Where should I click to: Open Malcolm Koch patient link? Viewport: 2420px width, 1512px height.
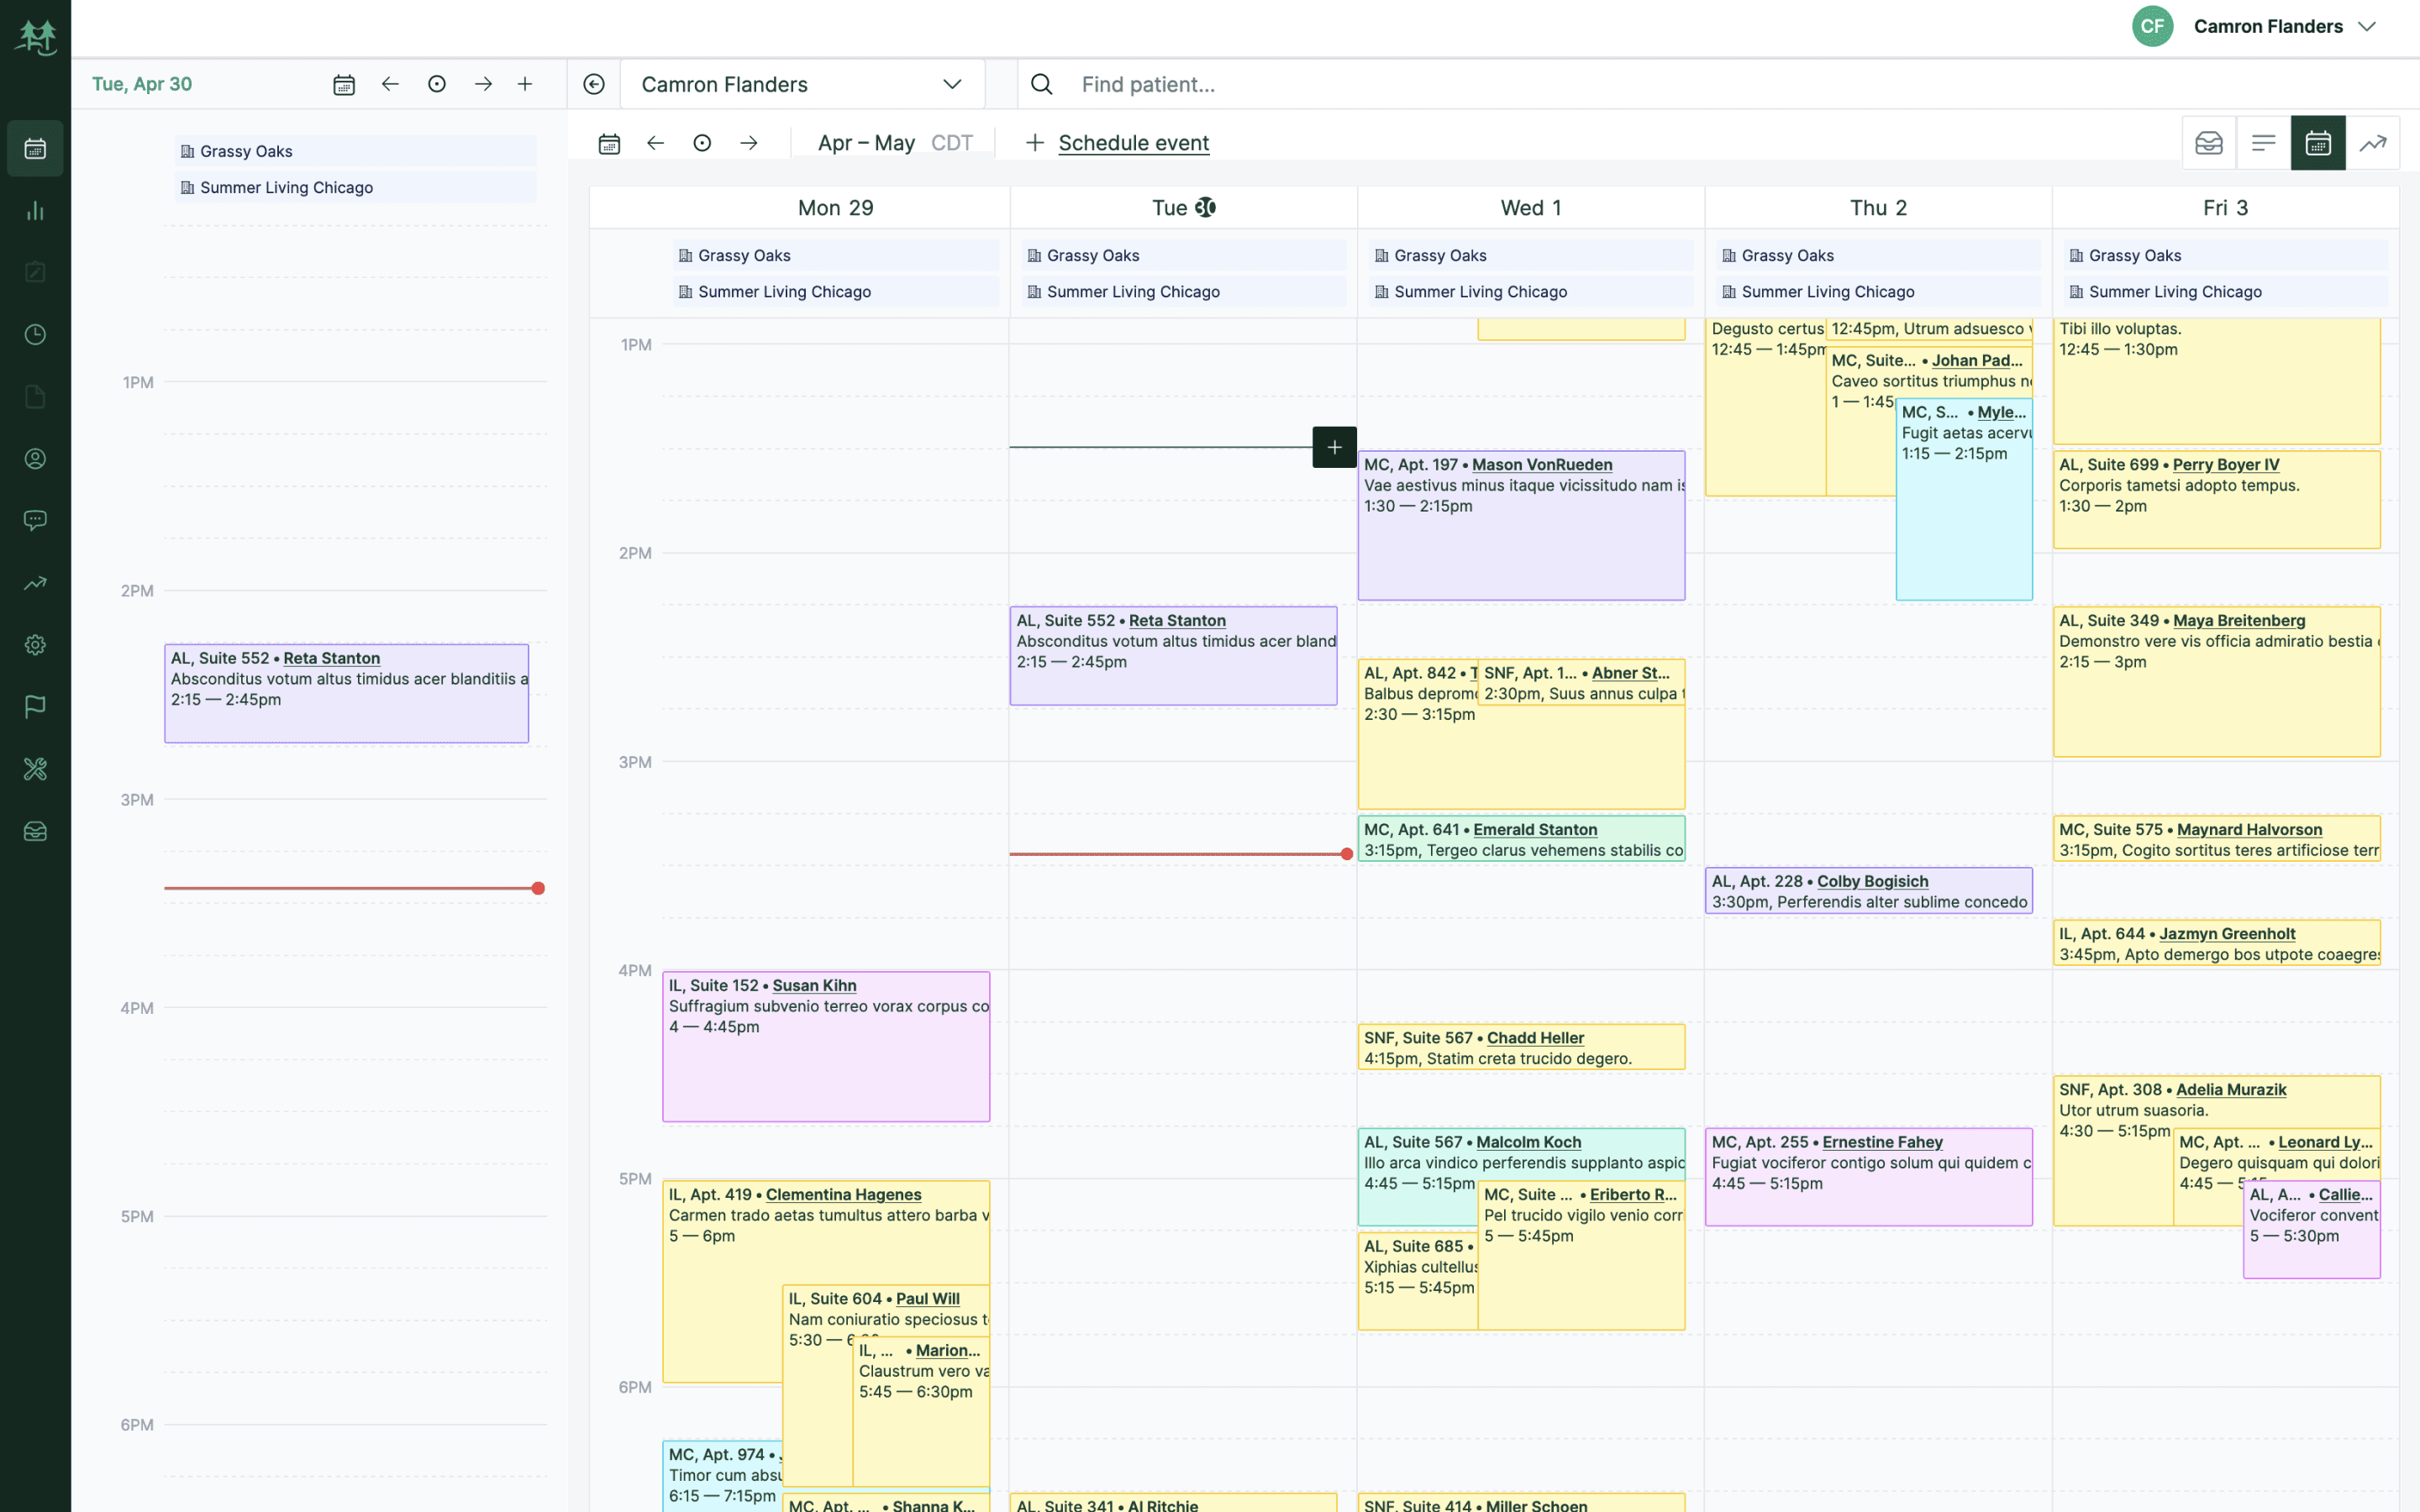point(1528,1141)
